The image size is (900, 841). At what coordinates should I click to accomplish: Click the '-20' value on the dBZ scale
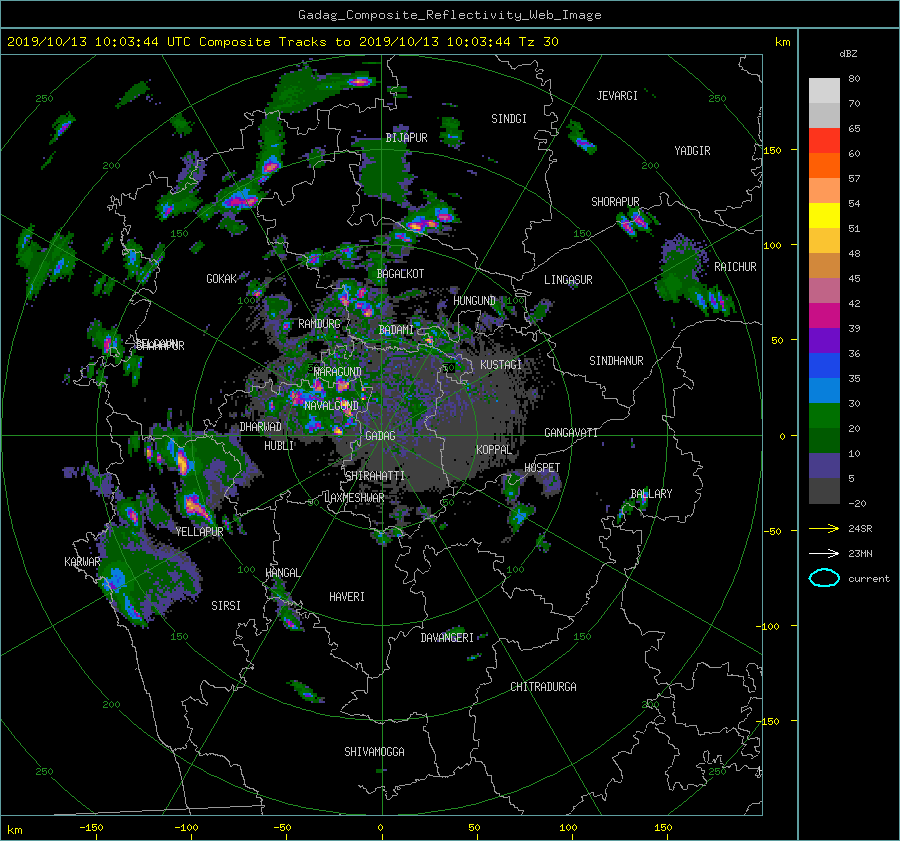tap(857, 503)
